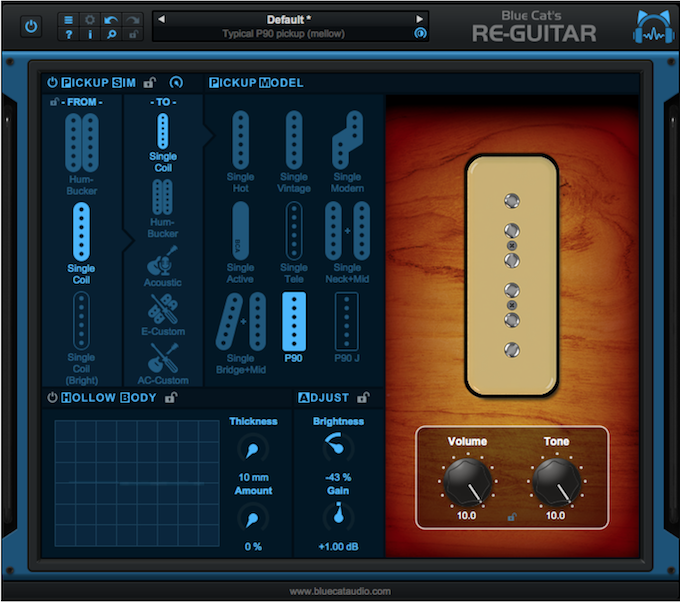Click Pickup Sim reset circular arrow
This screenshot has width=680, height=602.
click(176, 82)
